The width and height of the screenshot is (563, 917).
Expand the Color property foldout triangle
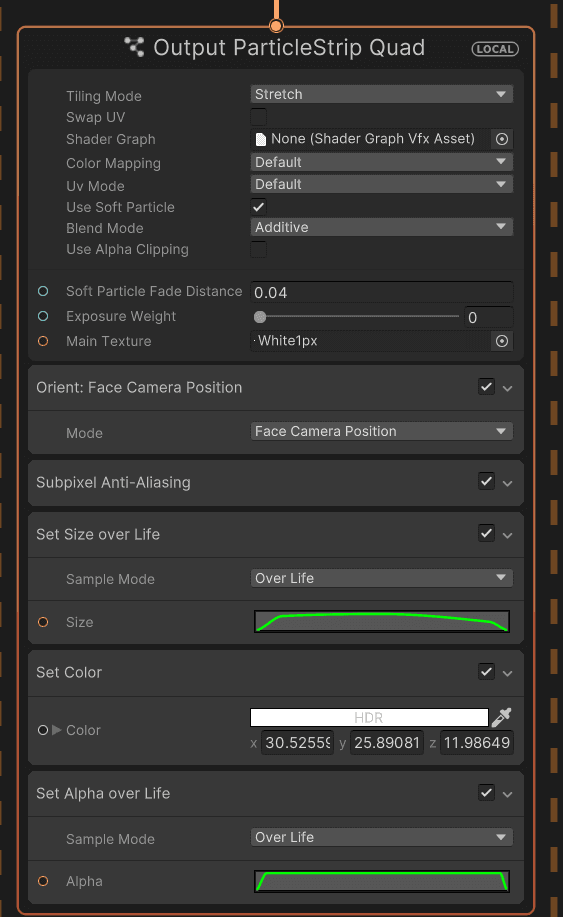(x=57, y=730)
